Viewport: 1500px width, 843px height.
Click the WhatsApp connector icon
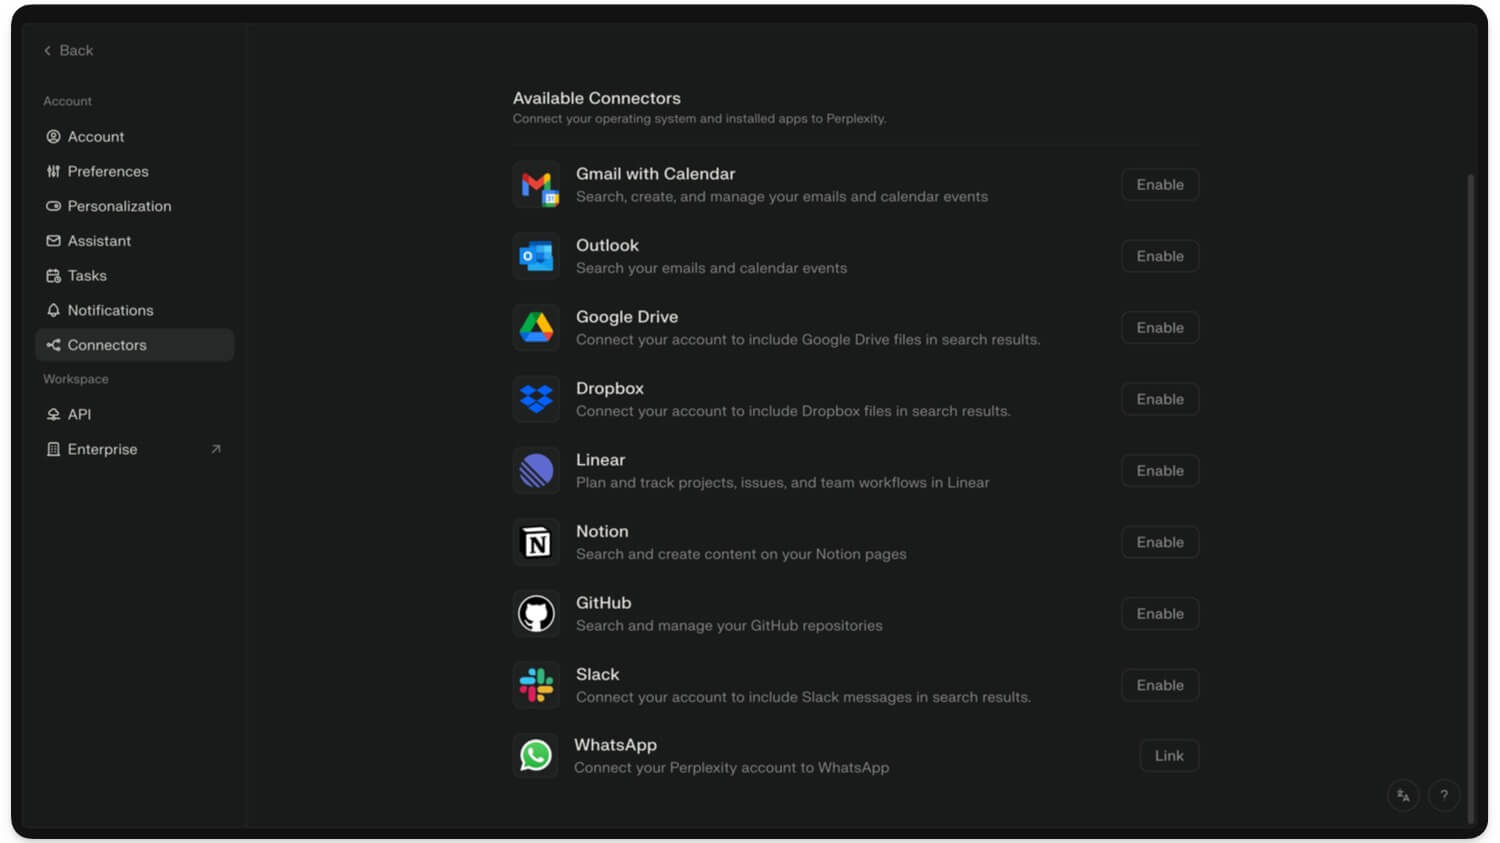pos(536,756)
